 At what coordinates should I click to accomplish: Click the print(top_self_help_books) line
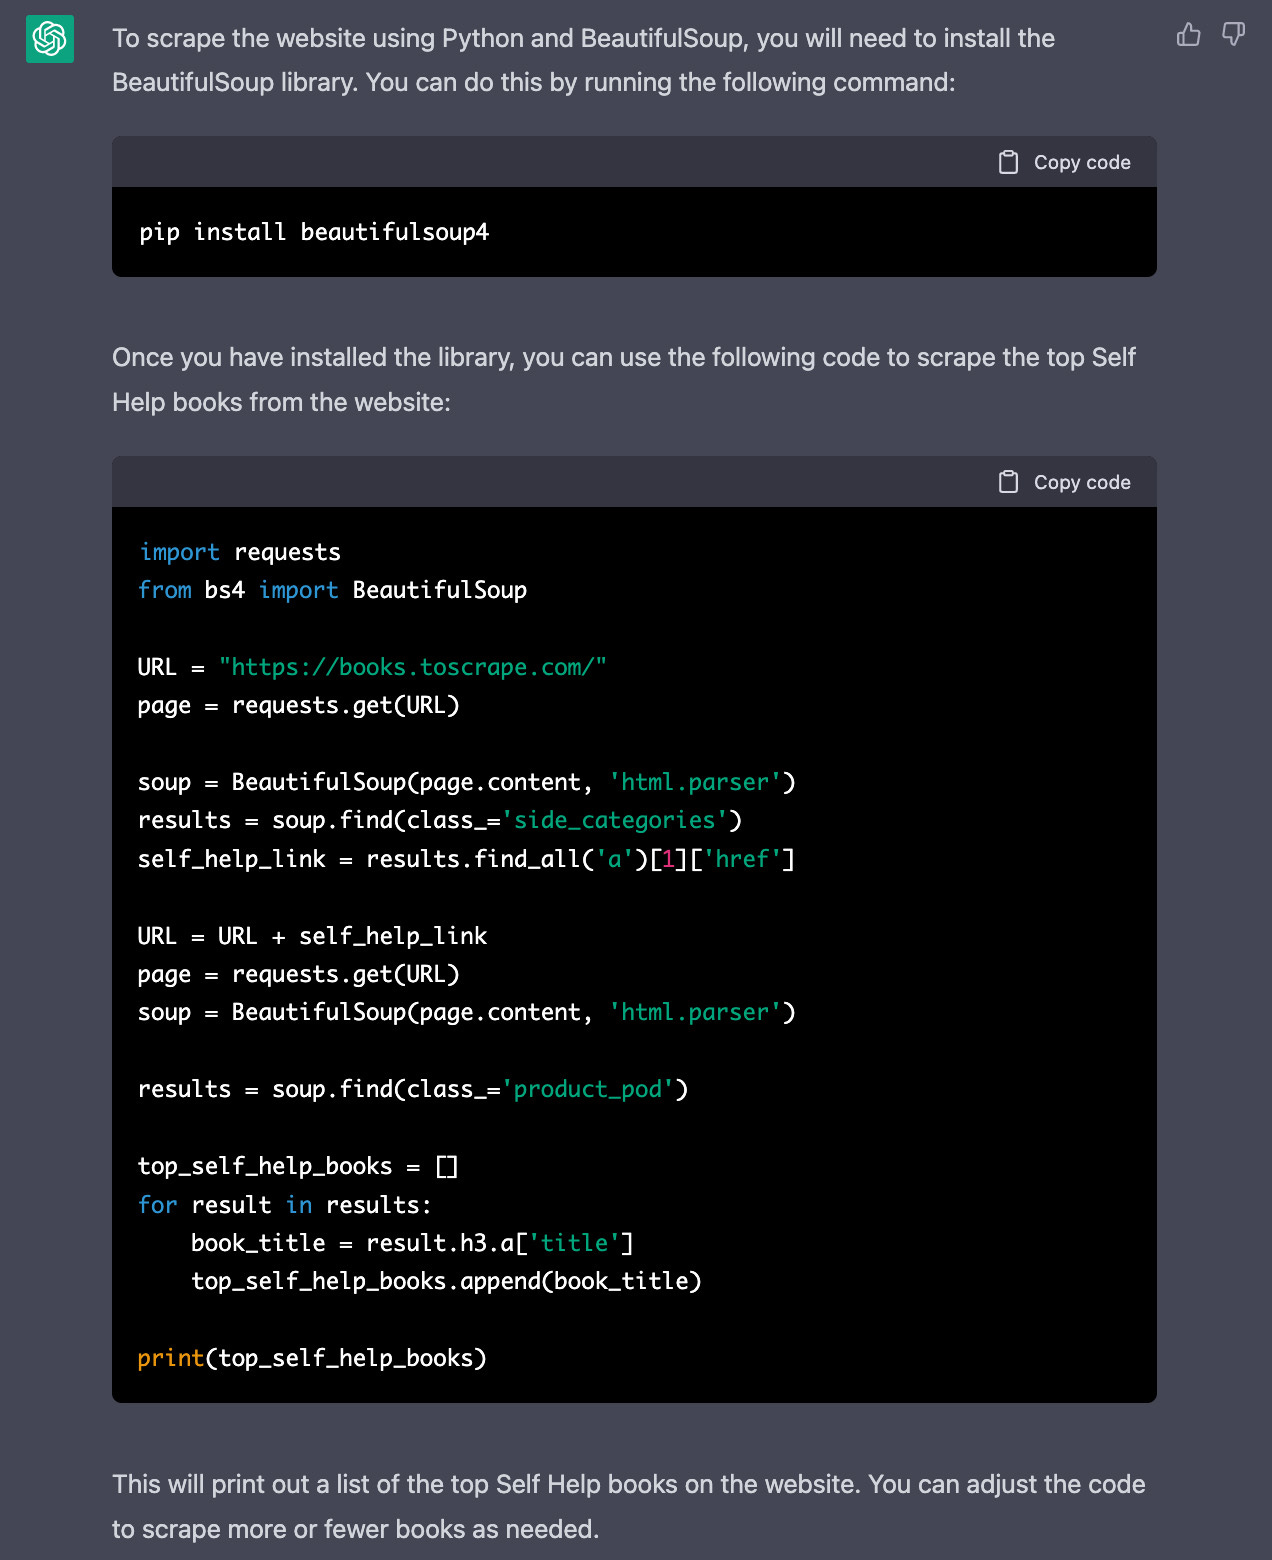coord(312,1358)
